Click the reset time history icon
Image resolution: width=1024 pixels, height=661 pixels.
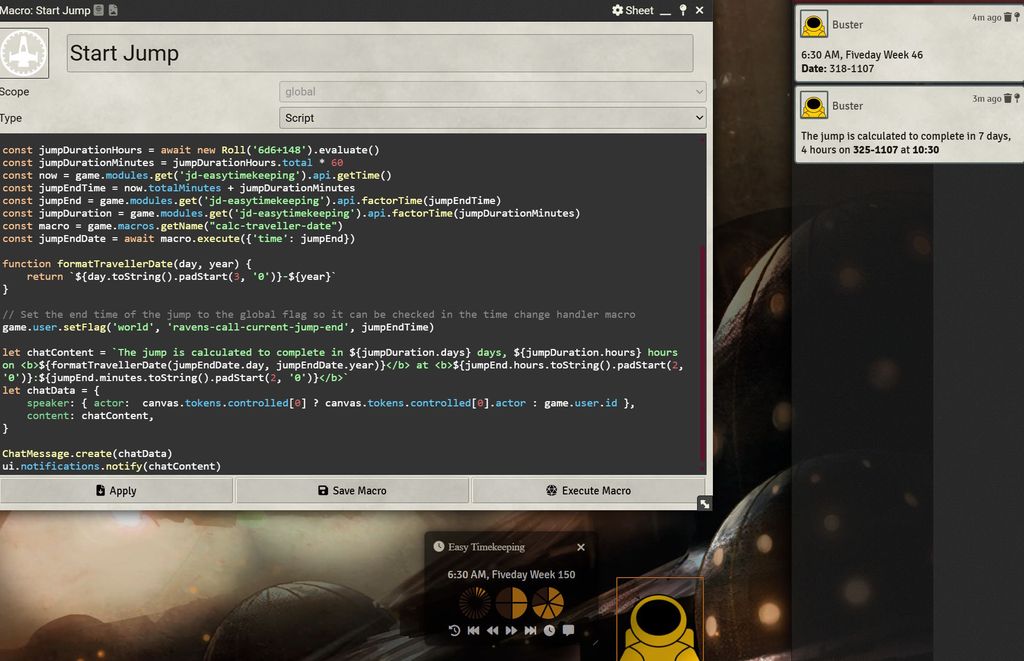454,631
